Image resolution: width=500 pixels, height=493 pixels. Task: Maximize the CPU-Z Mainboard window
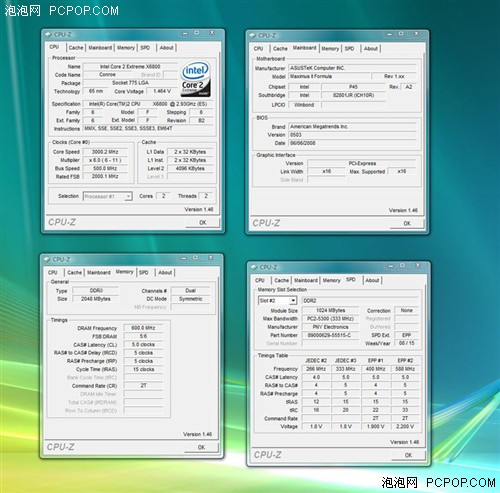(x=401, y=34)
